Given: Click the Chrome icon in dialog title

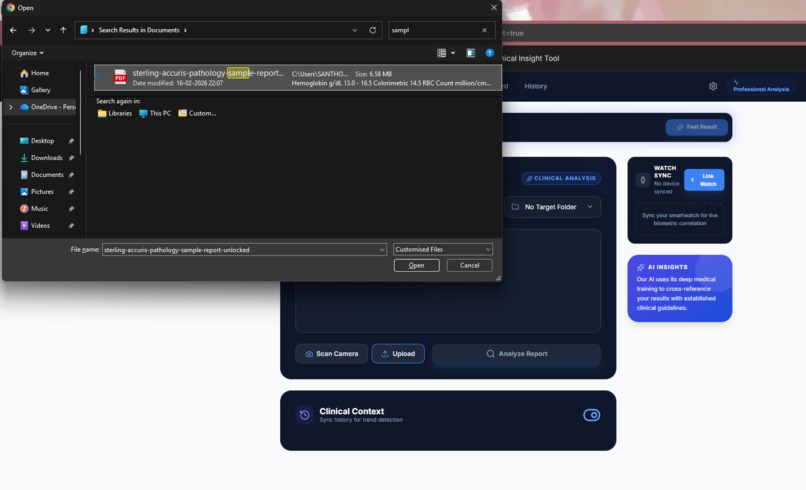Looking at the screenshot, I should pos(10,8).
